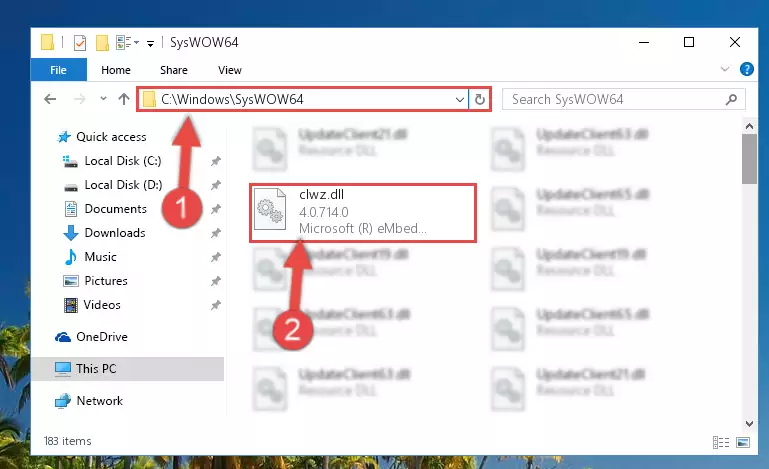The height and width of the screenshot is (469, 769).
Task: Go back using the Back arrow
Action: [x=50, y=99]
